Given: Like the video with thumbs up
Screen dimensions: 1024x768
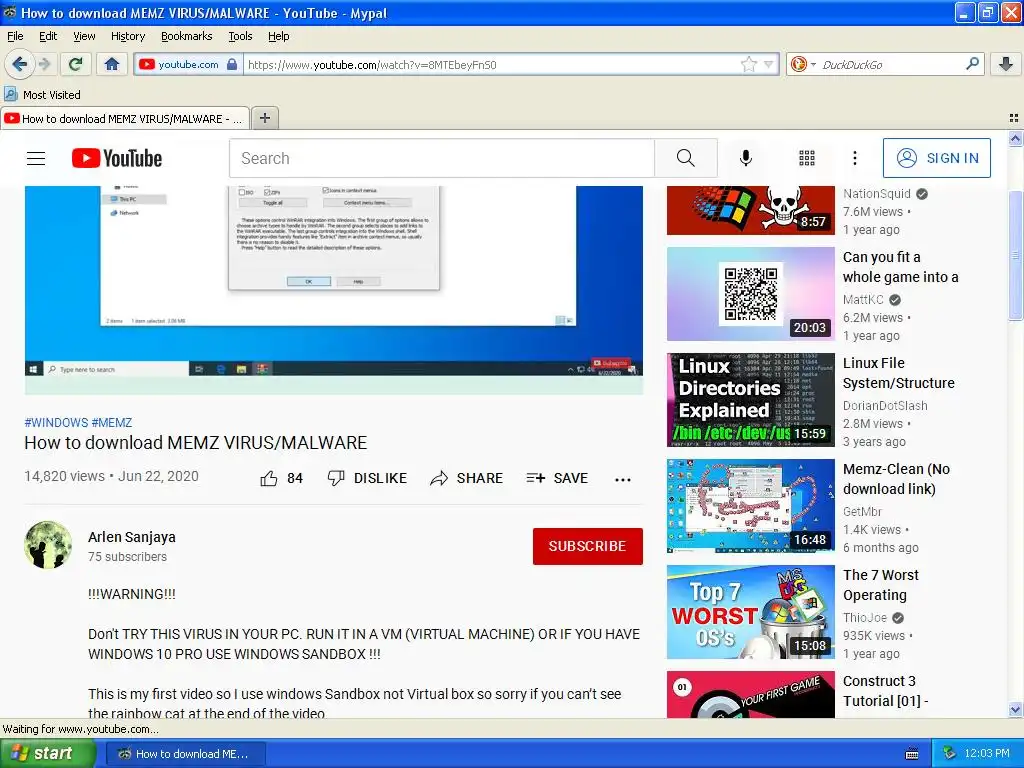Looking at the screenshot, I should point(281,478).
